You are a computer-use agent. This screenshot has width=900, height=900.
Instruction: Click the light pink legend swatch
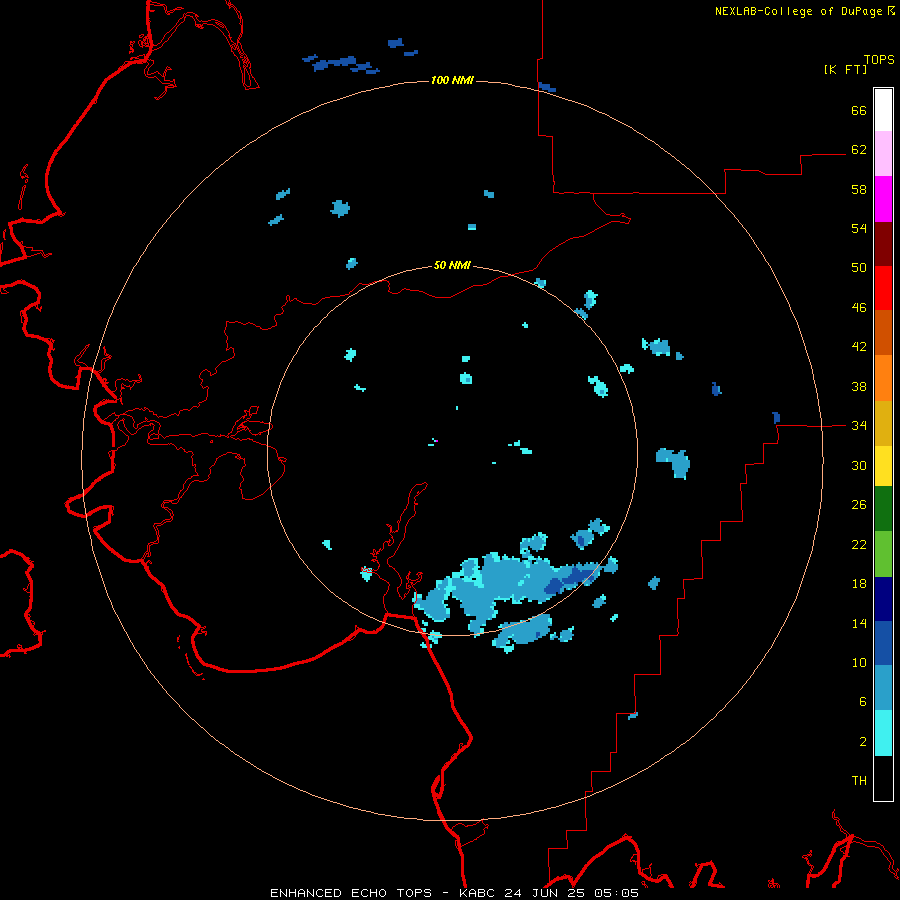[x=883, y=154]
